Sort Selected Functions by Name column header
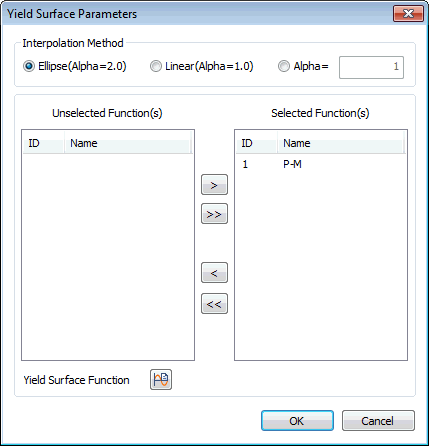 [340, 143]
